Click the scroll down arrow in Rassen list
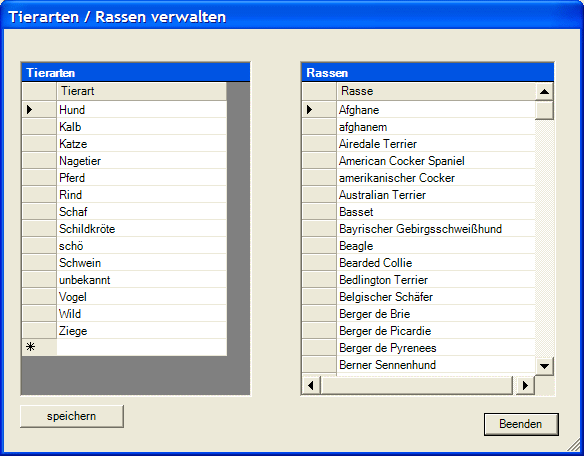 (x=544, y=366)
